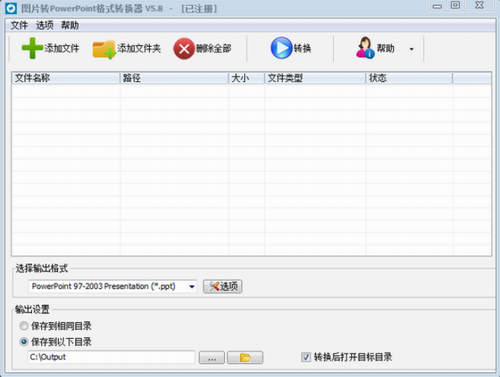Open help via the person info icon
The height and width of the screenshot is (377, 500).
[365, 48]
